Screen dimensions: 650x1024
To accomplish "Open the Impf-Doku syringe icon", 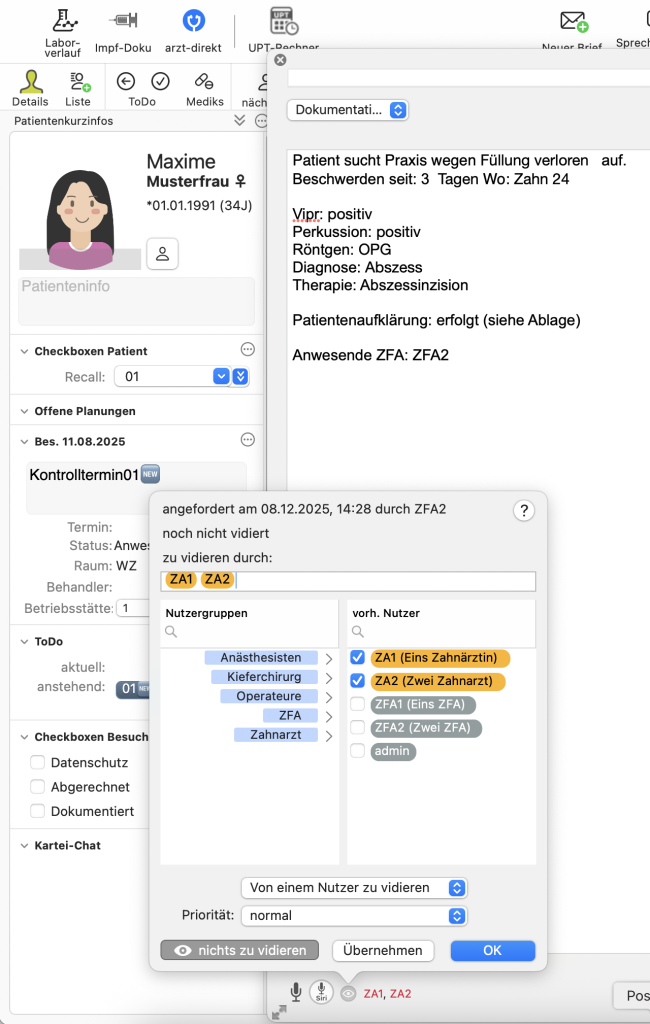I will tap(124, 22).
